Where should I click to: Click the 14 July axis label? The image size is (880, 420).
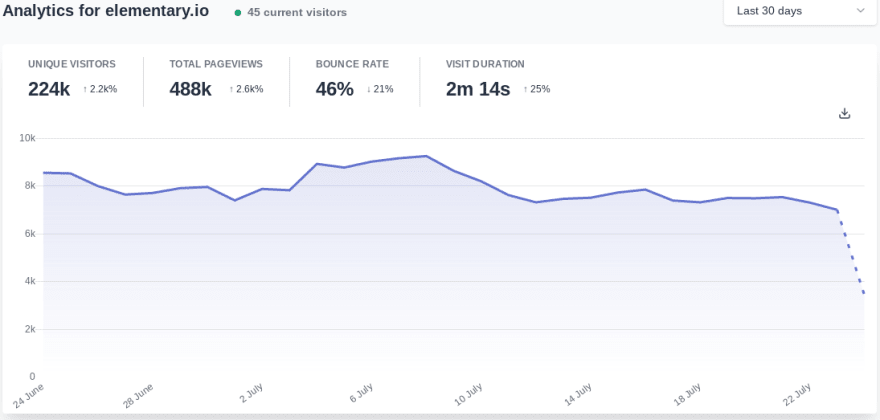579,395
